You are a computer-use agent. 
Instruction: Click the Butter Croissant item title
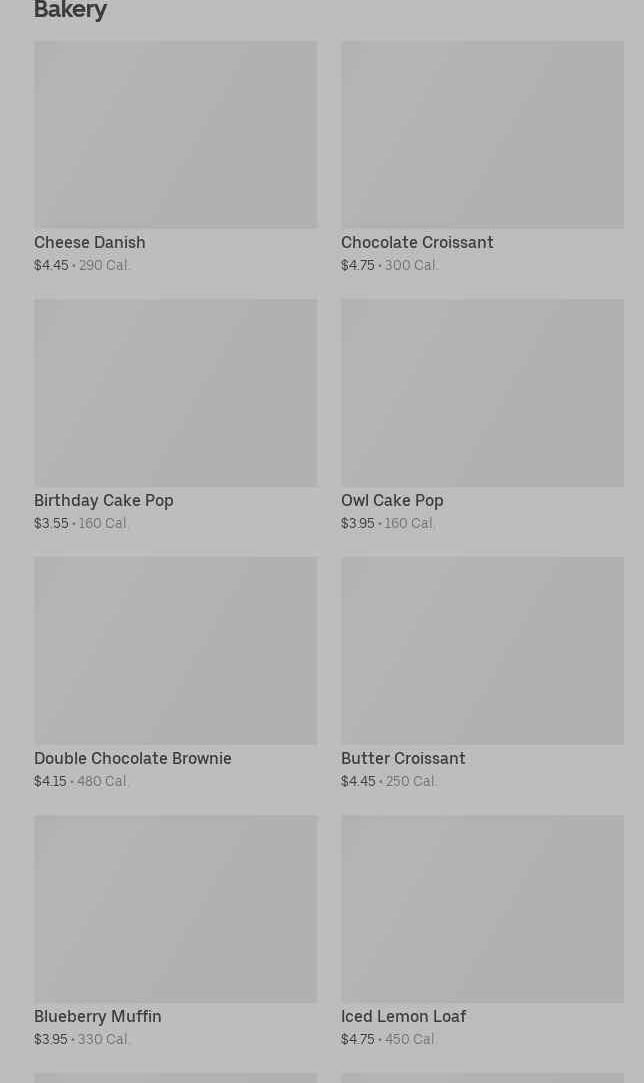click(x=403, y=759)
